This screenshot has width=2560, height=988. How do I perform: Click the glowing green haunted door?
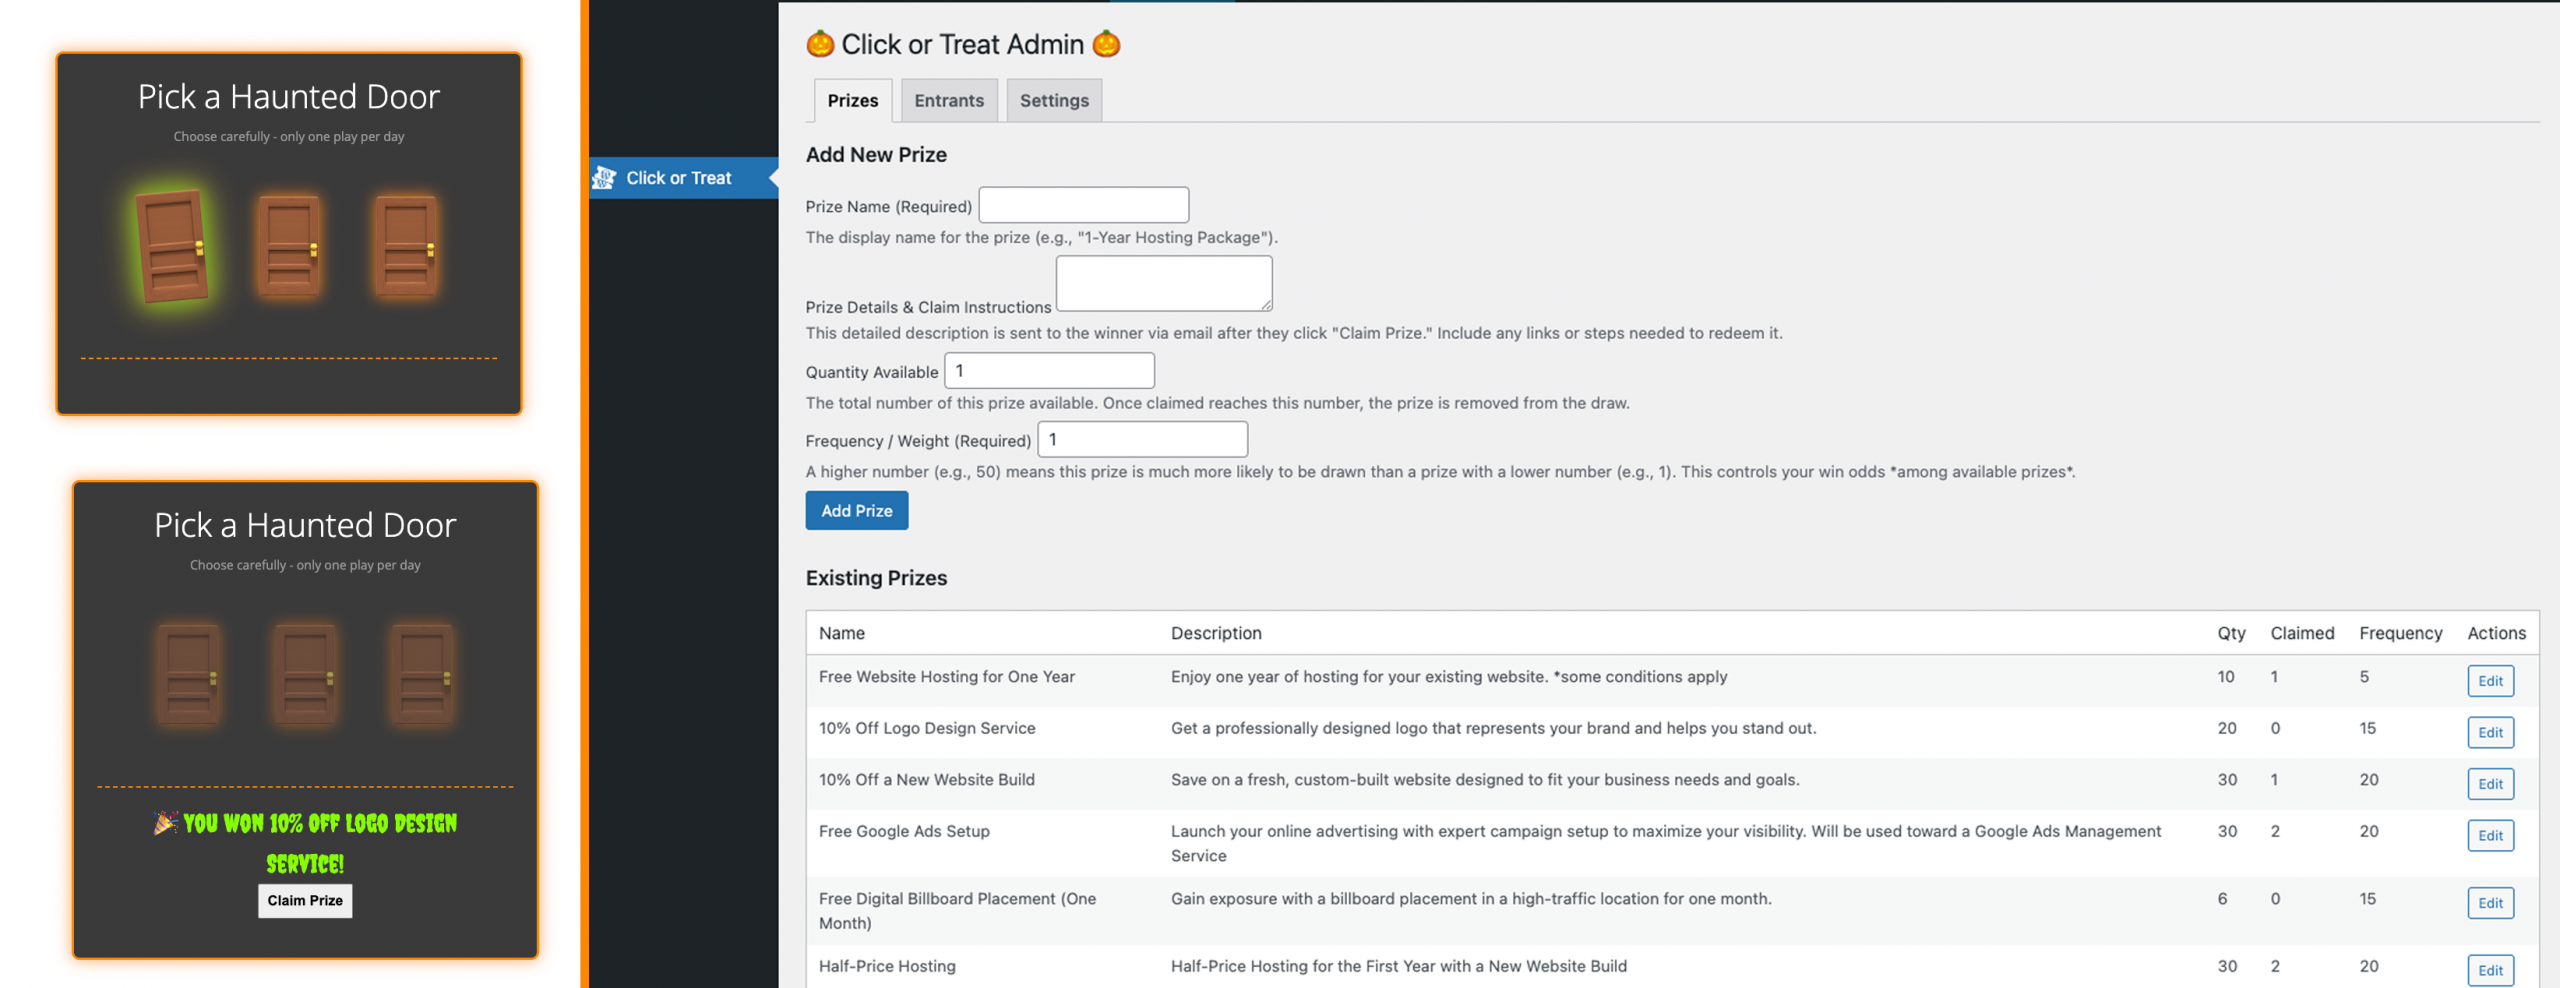[x=172, y=246]
